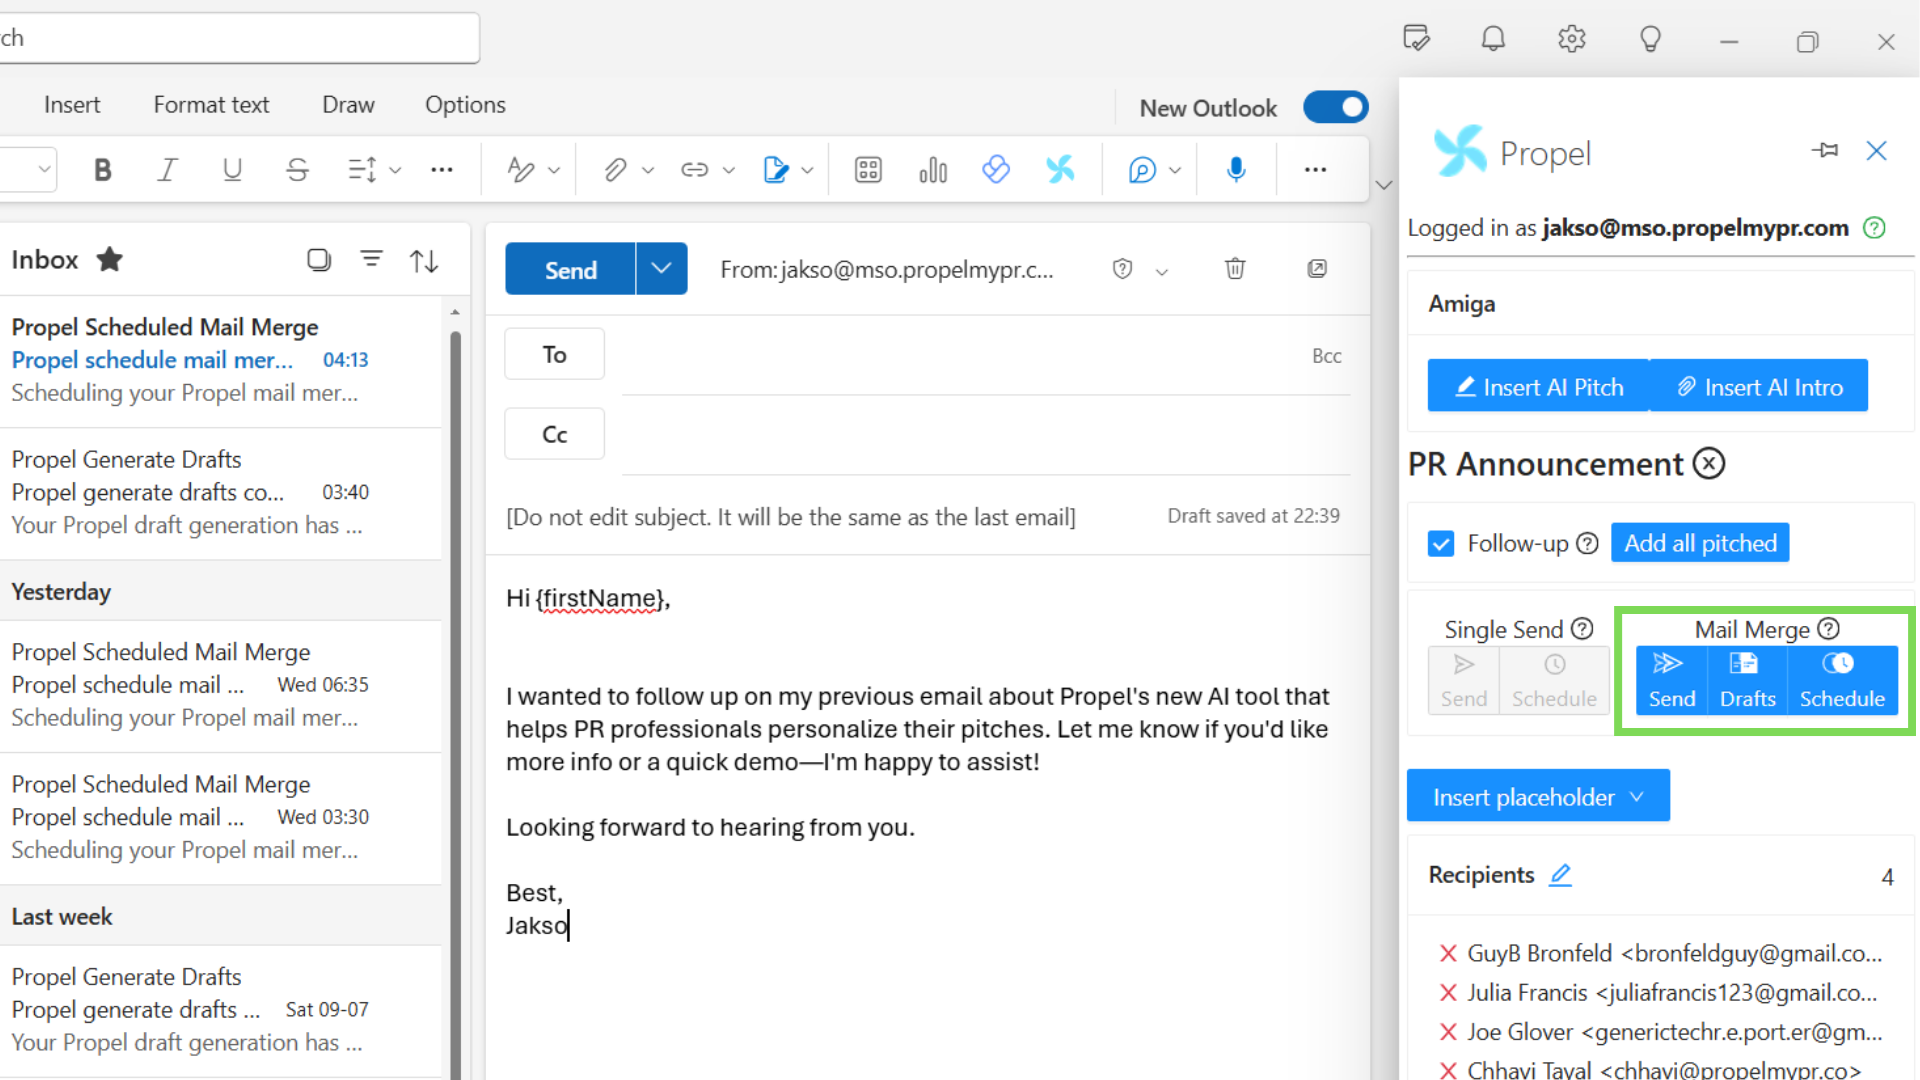Open My Day calendar check icon
The image size is (1920, 1080).
(x=1416, y=39)
